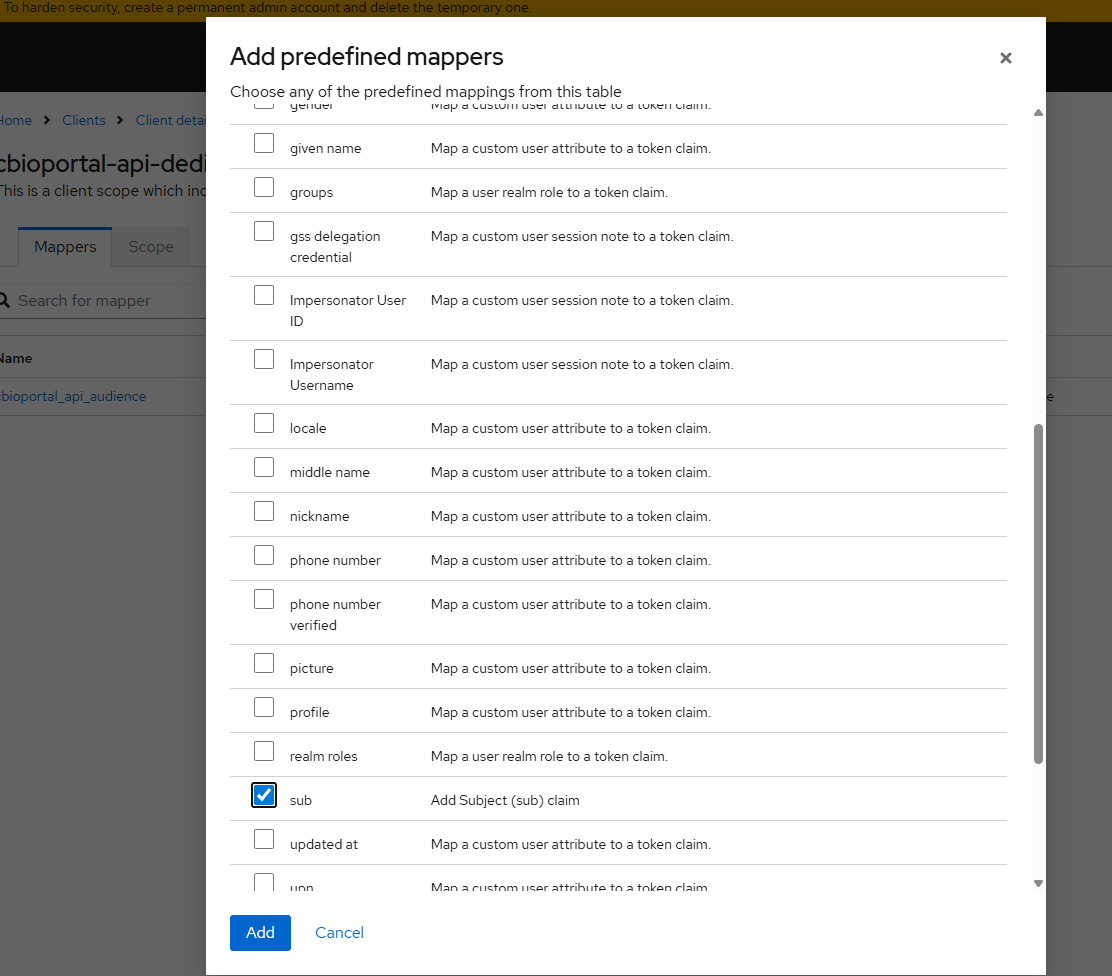The width and height of the screenshot is (1112, 976).
Task: Click the 'phone number verified' mapper name
Action: 335,614
